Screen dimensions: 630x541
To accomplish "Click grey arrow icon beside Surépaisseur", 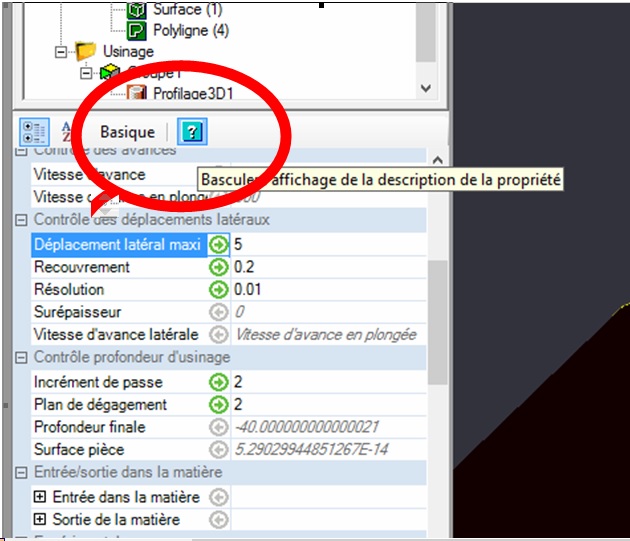I will click(x=219, y=312).
